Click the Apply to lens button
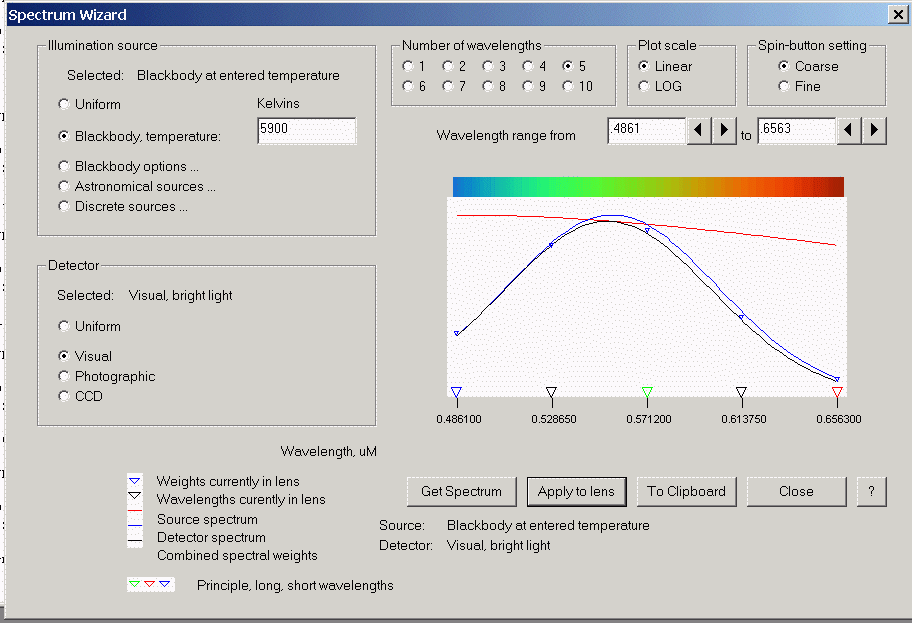The image size is (912, 623). [577, 491]
